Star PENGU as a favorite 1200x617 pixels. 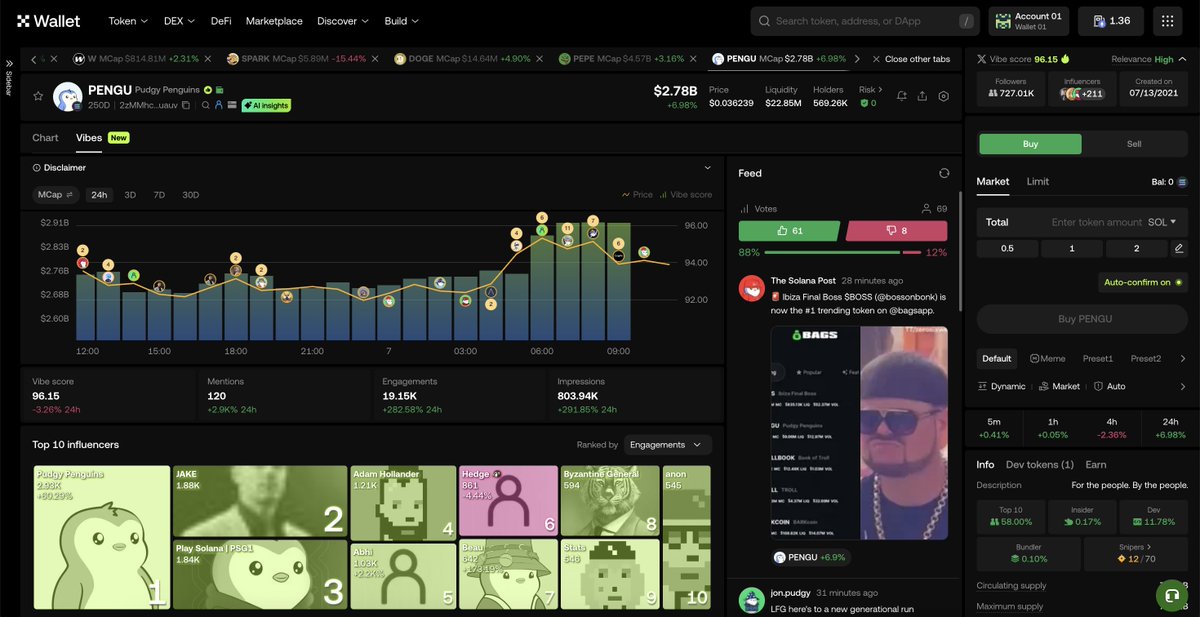[x=38, y=96]
